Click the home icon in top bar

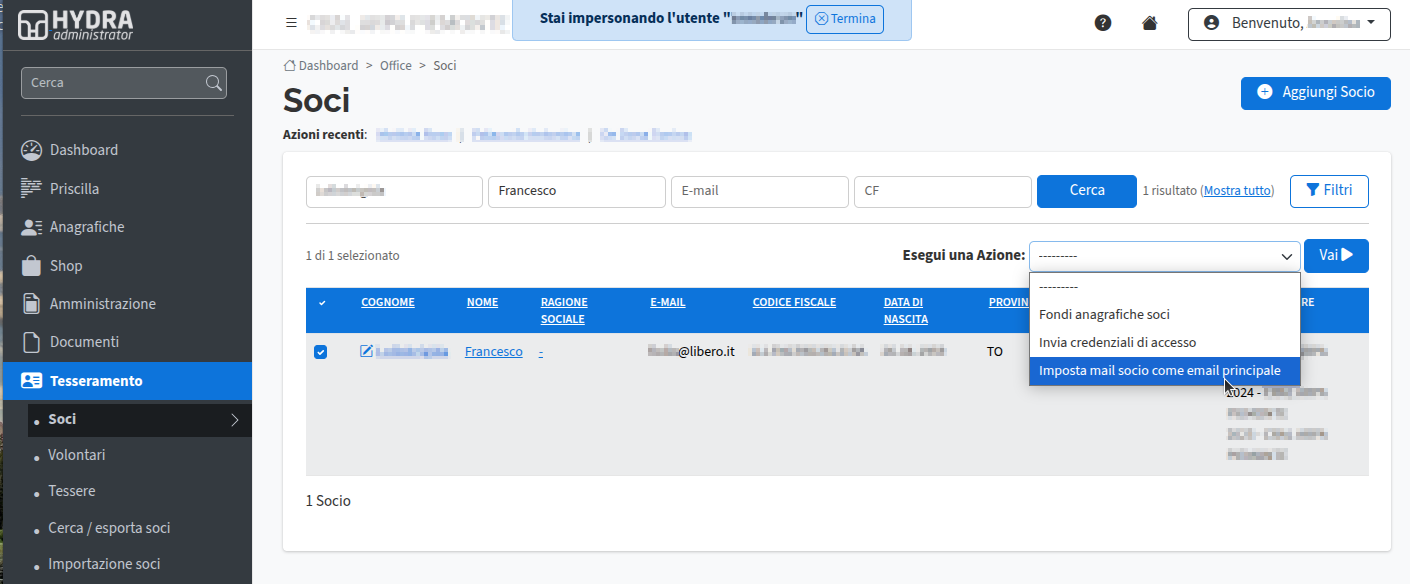click(x=1149, y=23)
